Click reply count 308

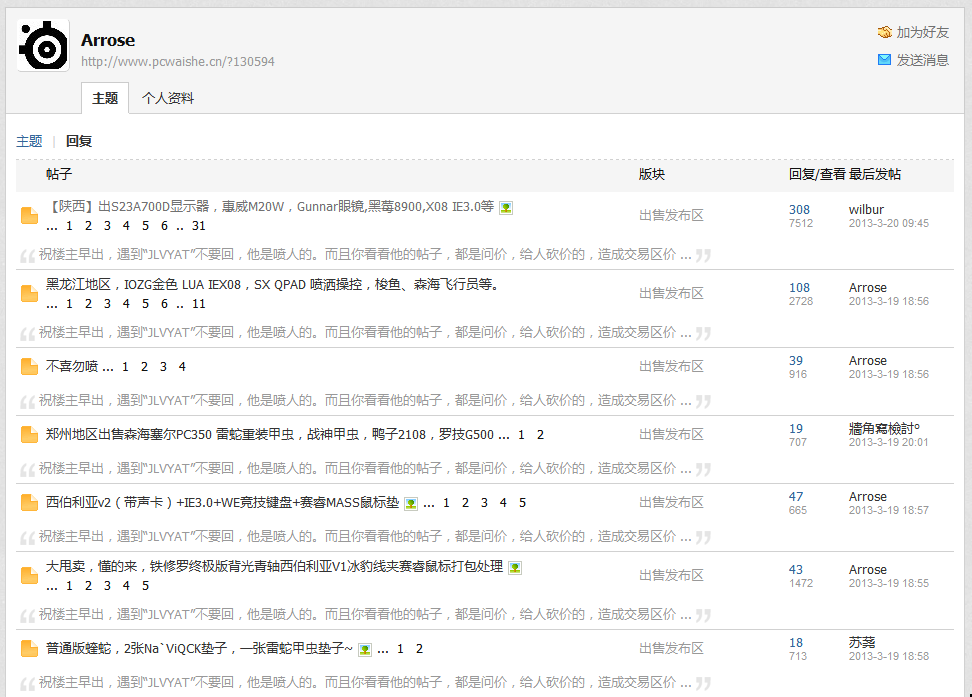pyautogui.click(x=799, y=210)
